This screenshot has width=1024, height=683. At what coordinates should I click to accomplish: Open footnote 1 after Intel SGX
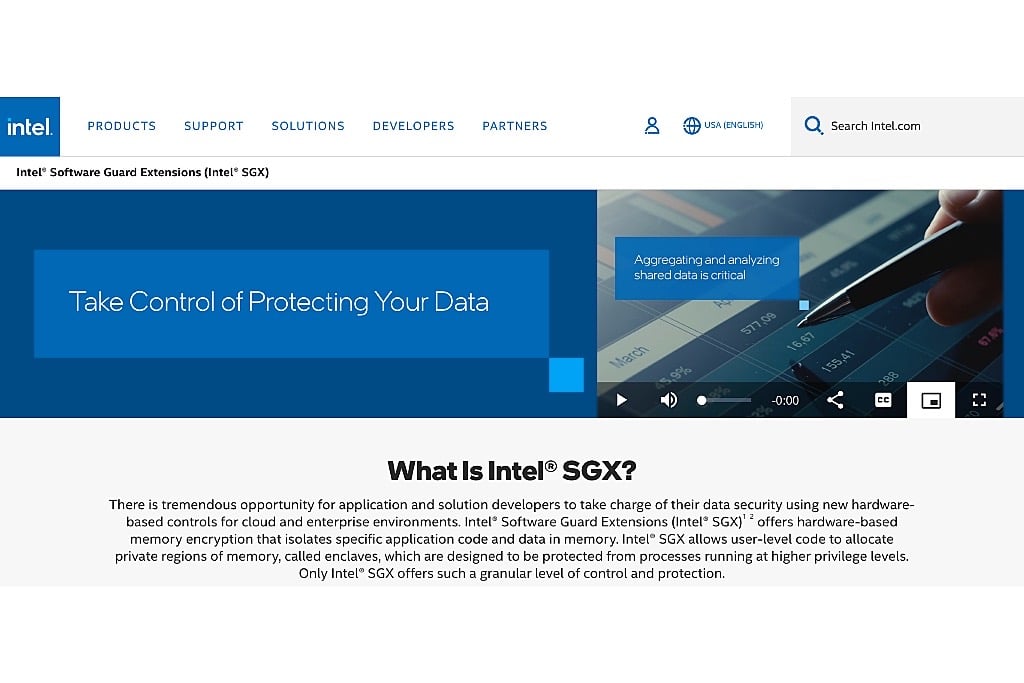pyautogui.click(x=744, y=517)
